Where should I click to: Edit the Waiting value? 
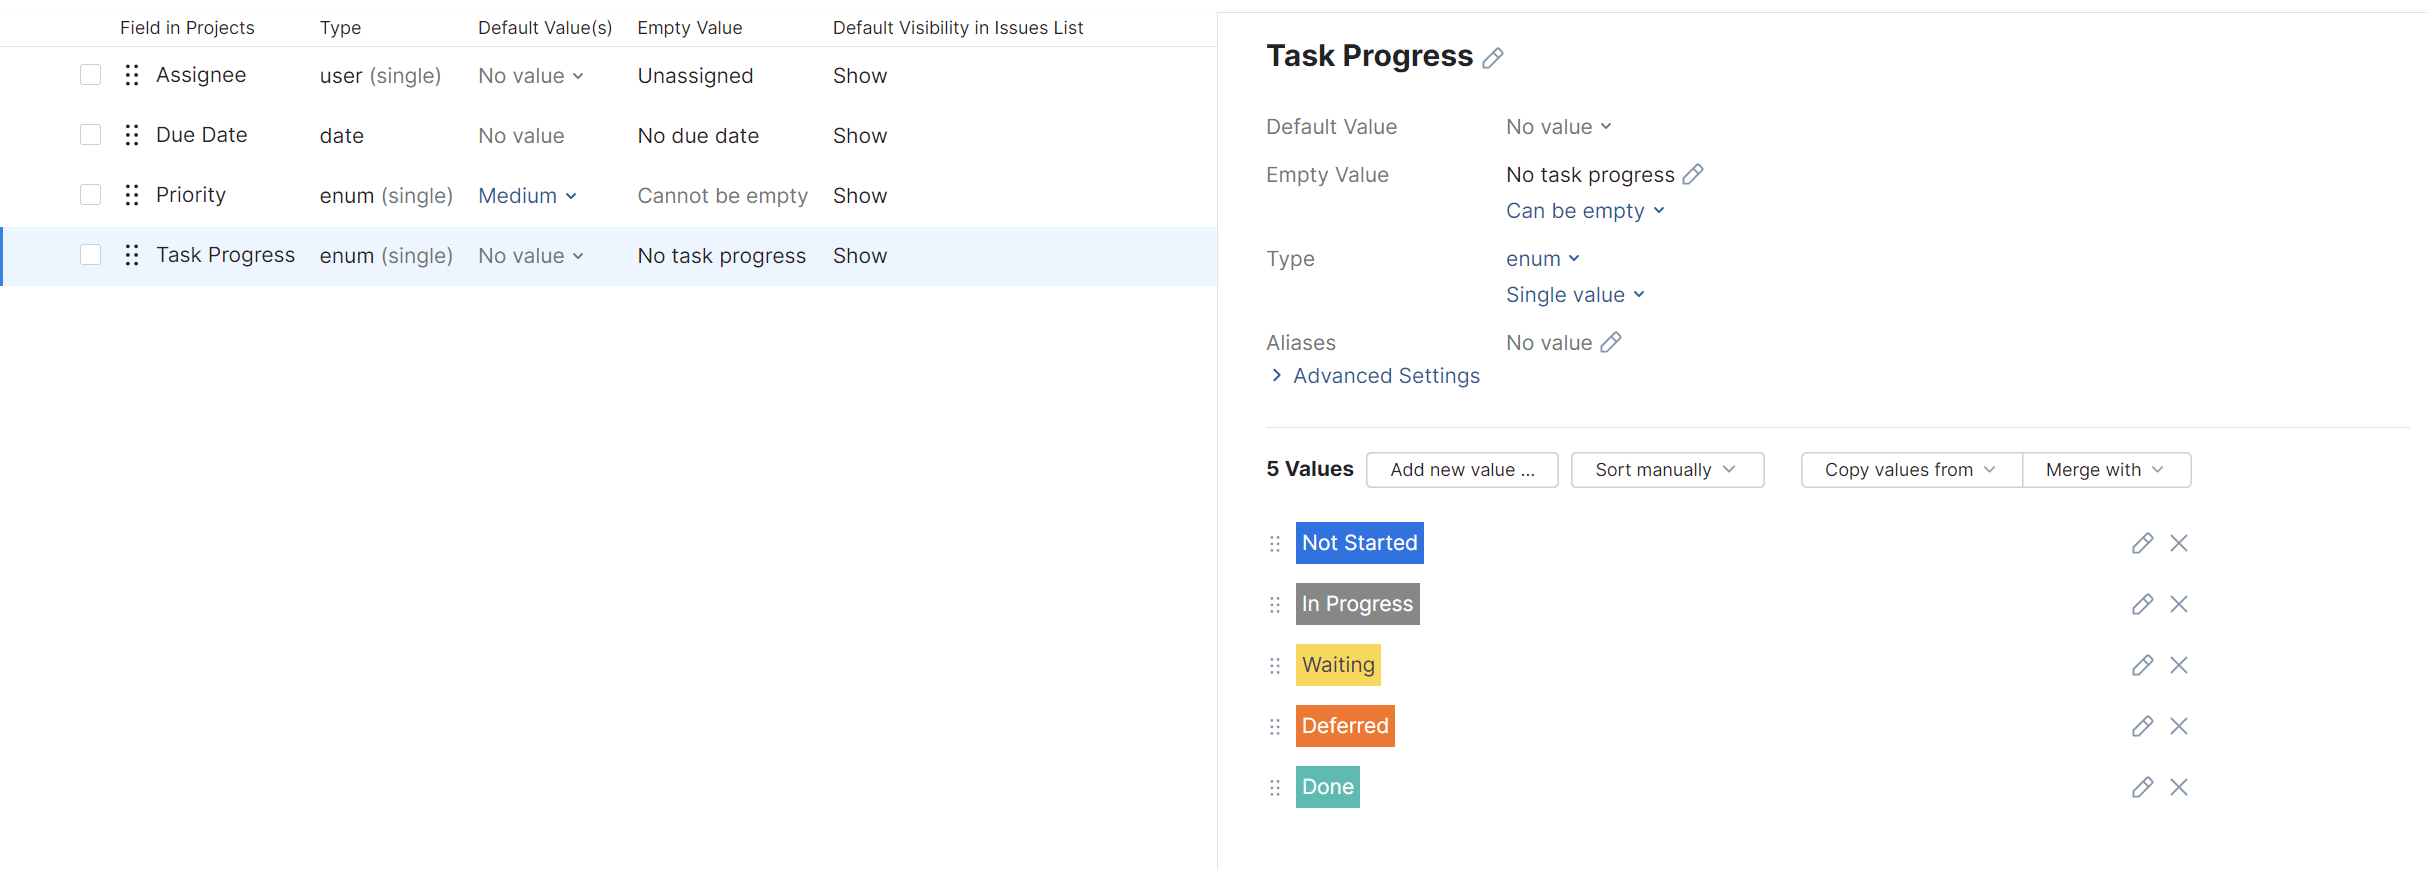coord(2141,665)
